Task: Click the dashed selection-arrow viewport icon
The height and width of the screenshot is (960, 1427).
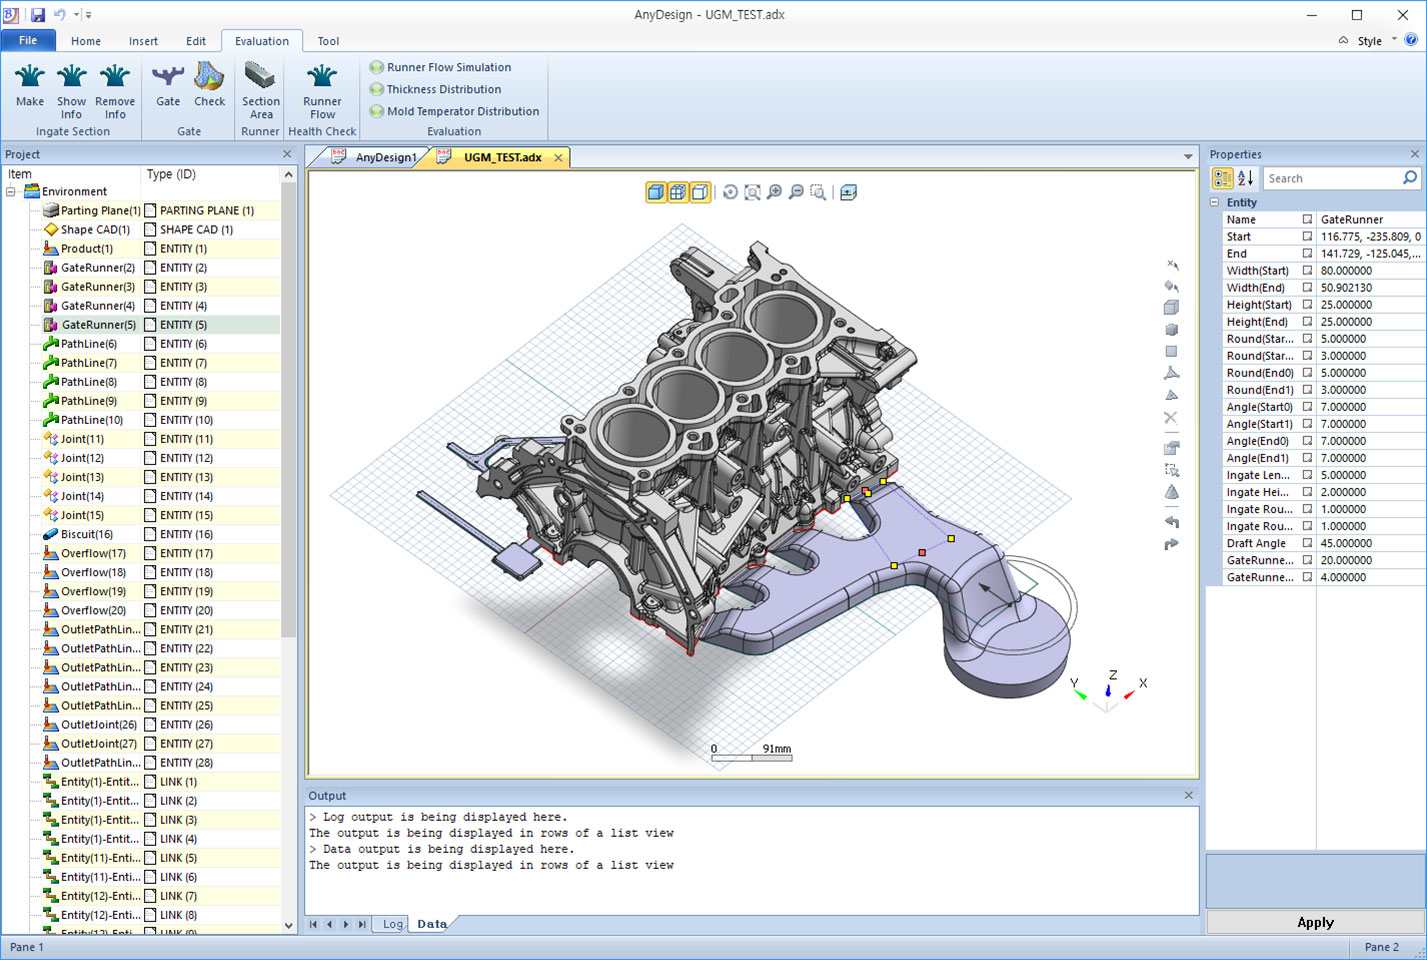Action: (1171, 470)
